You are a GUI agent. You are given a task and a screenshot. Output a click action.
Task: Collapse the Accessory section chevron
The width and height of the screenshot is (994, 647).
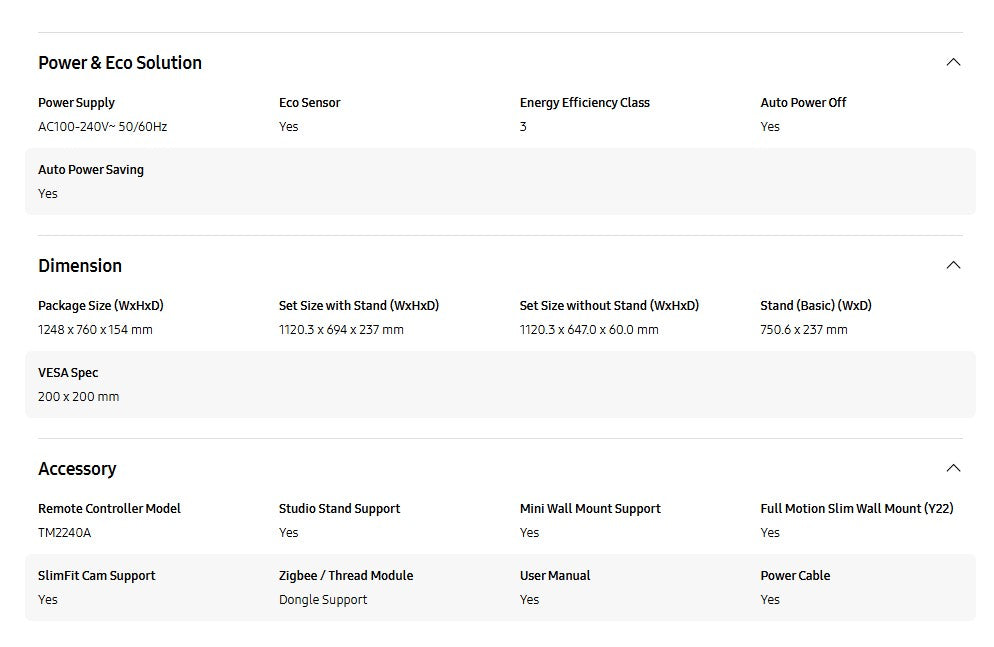[953, 468]
